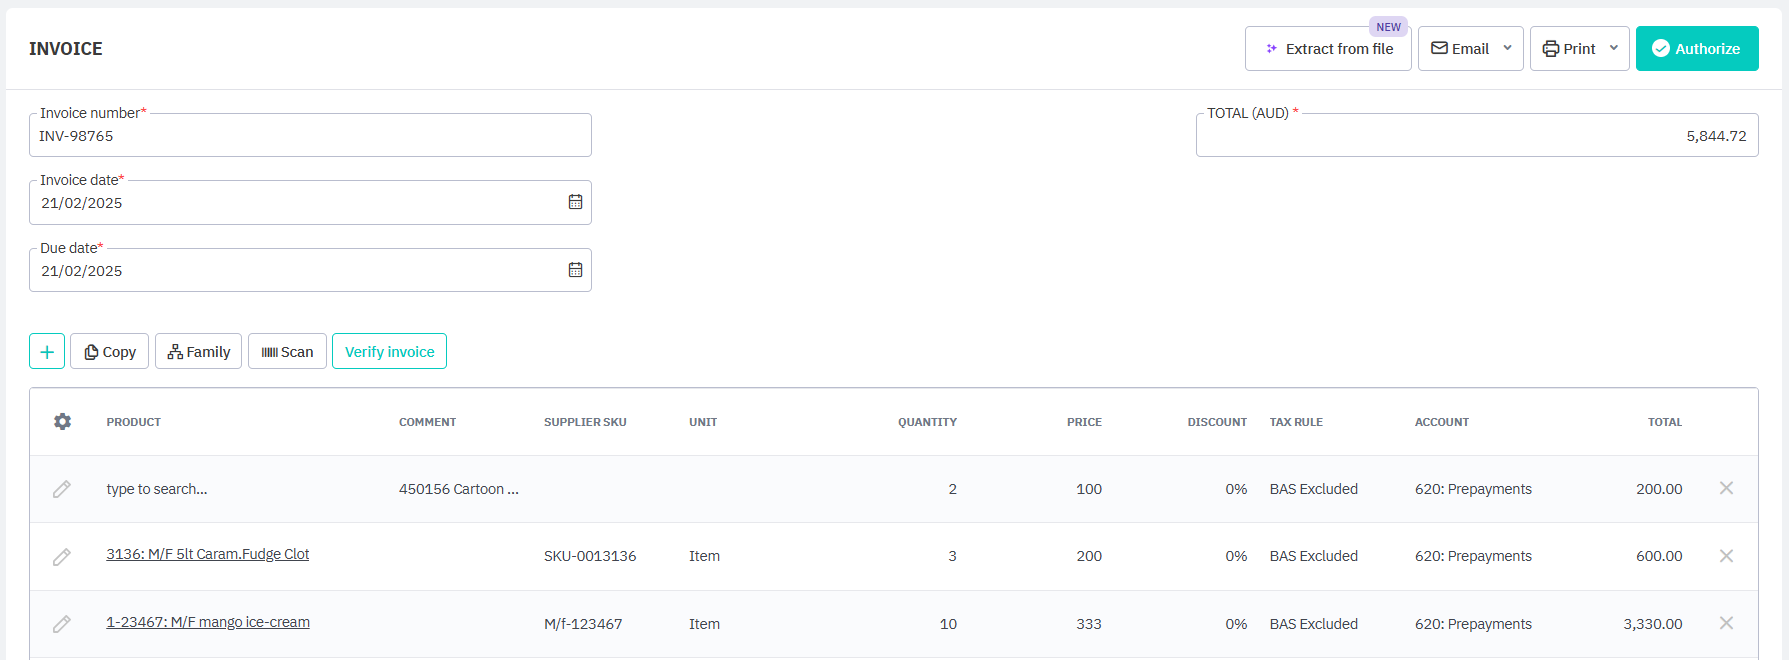This screenshot has height=660, width=1789.
Task: Click the Invoice number input field
Action: tap(310, 136)
